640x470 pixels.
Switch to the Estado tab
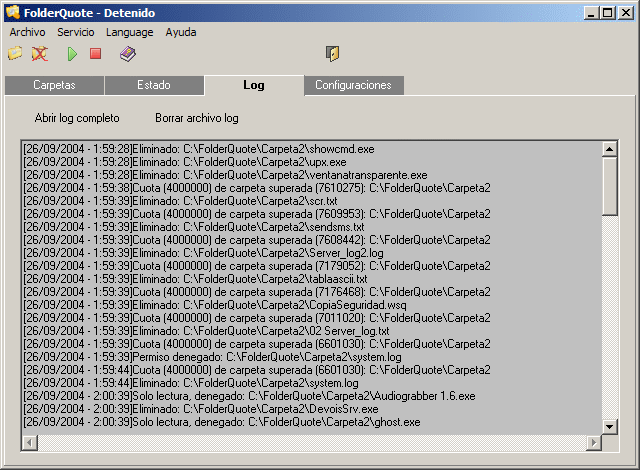154,85
